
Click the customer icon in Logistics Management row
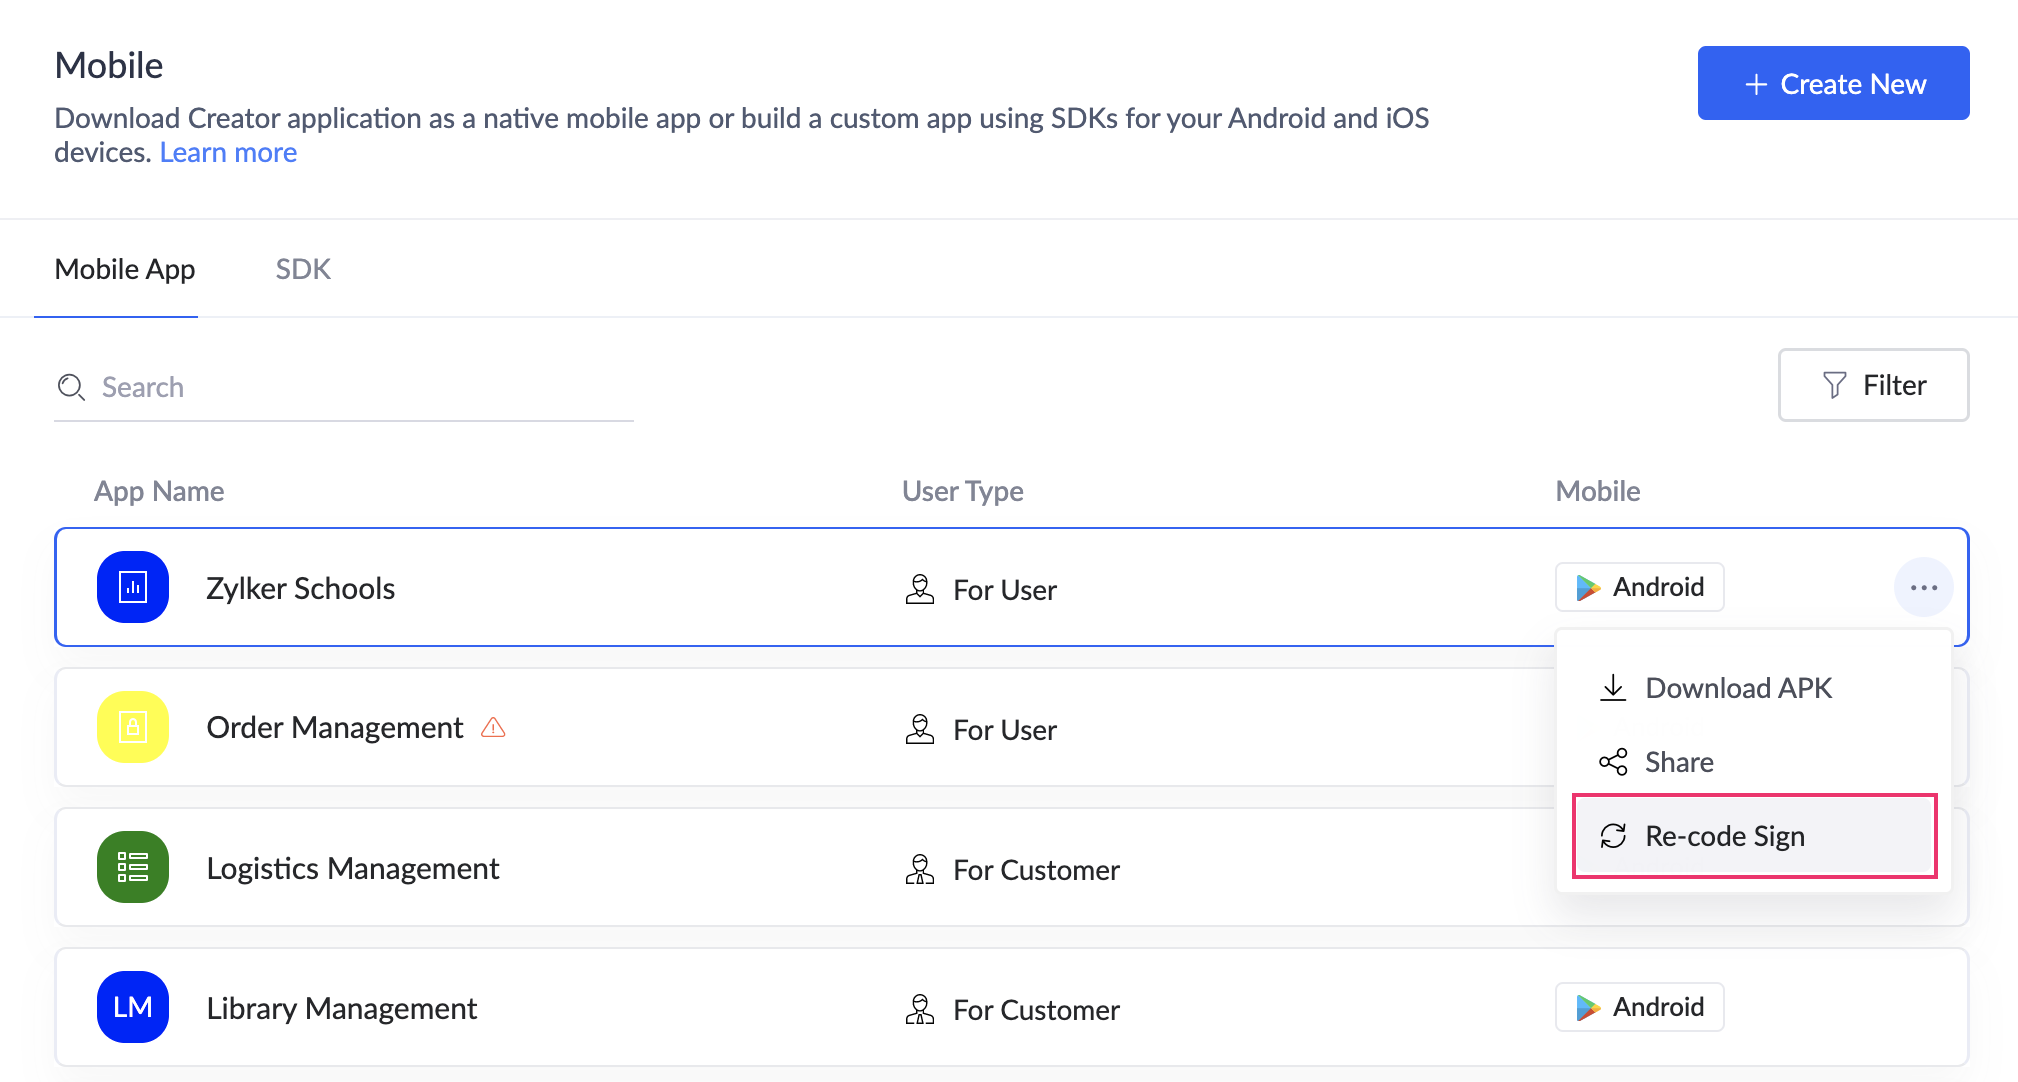click(x=919, y=869)
